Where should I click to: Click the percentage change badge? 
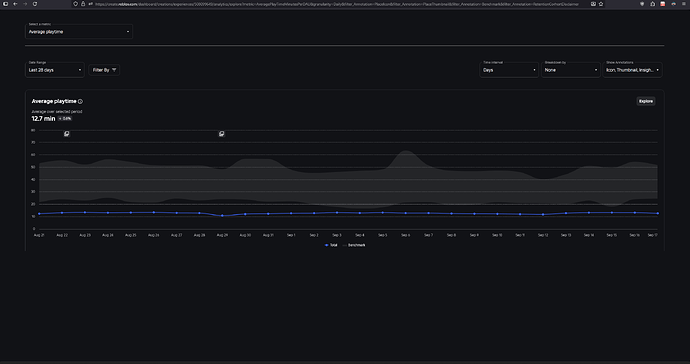coord(65,119)
